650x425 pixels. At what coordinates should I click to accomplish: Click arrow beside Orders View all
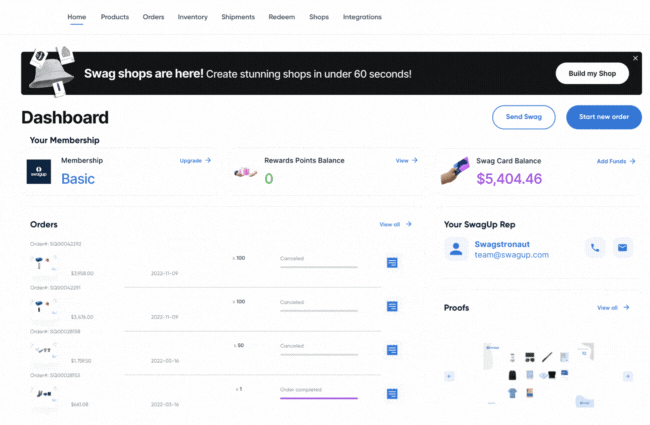click(x=409, y=224)
